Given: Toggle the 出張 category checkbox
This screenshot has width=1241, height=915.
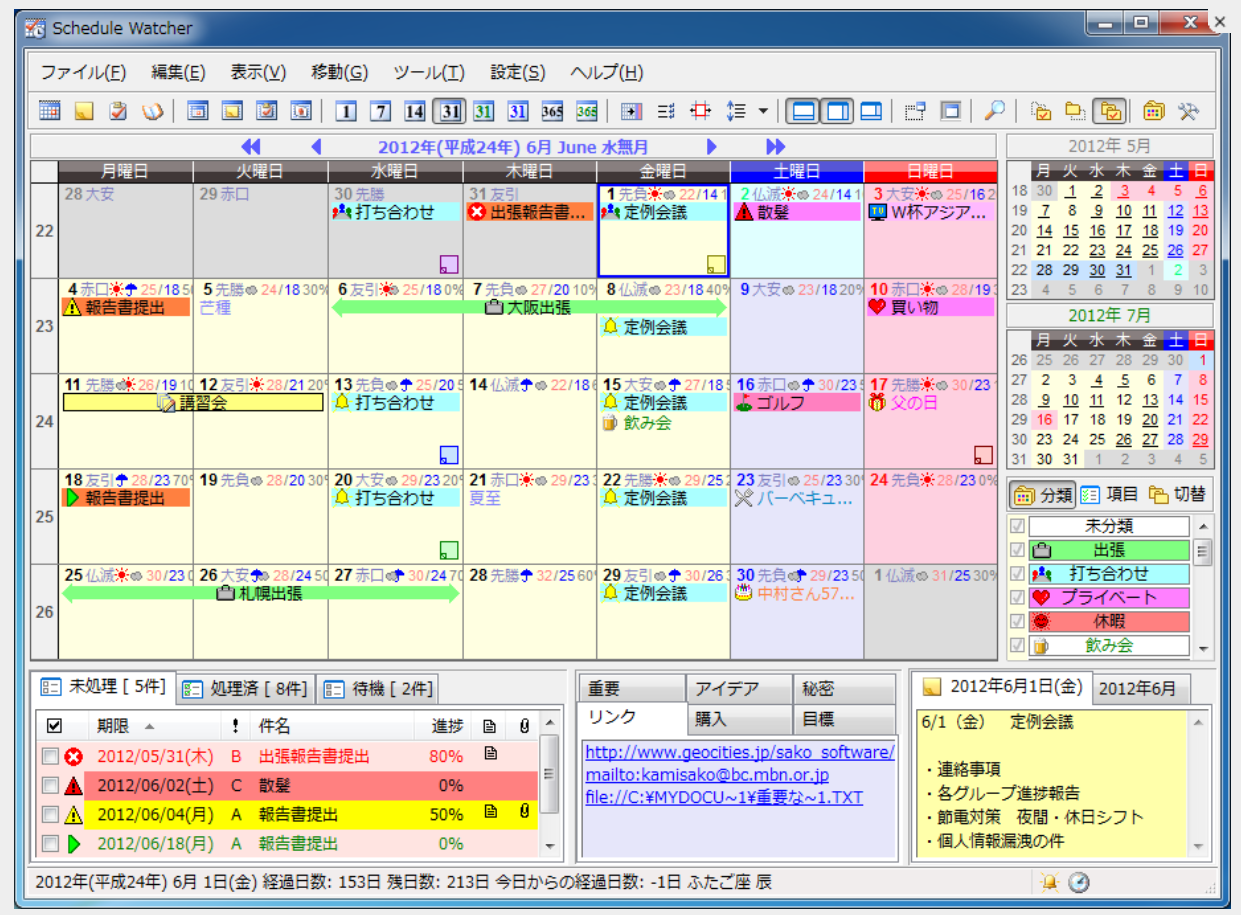Looking at the screenshot, I should click(1018, 550).
